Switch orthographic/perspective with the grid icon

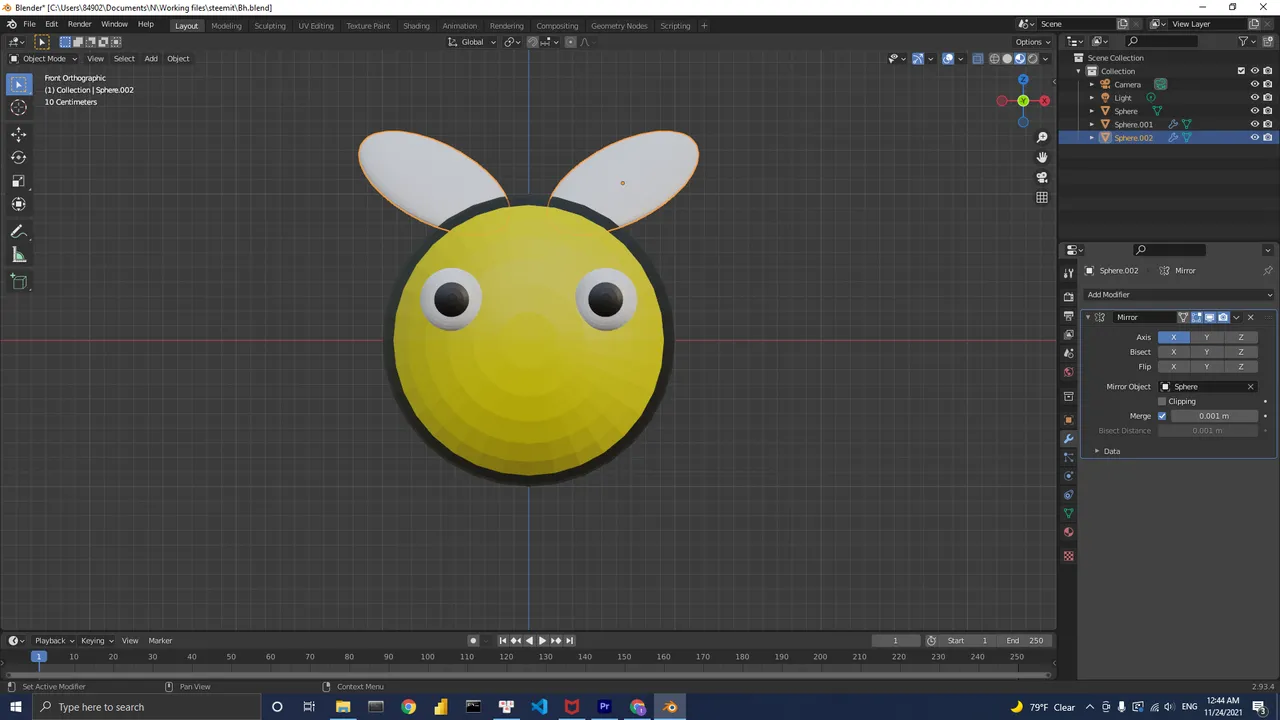point(1042,197)
